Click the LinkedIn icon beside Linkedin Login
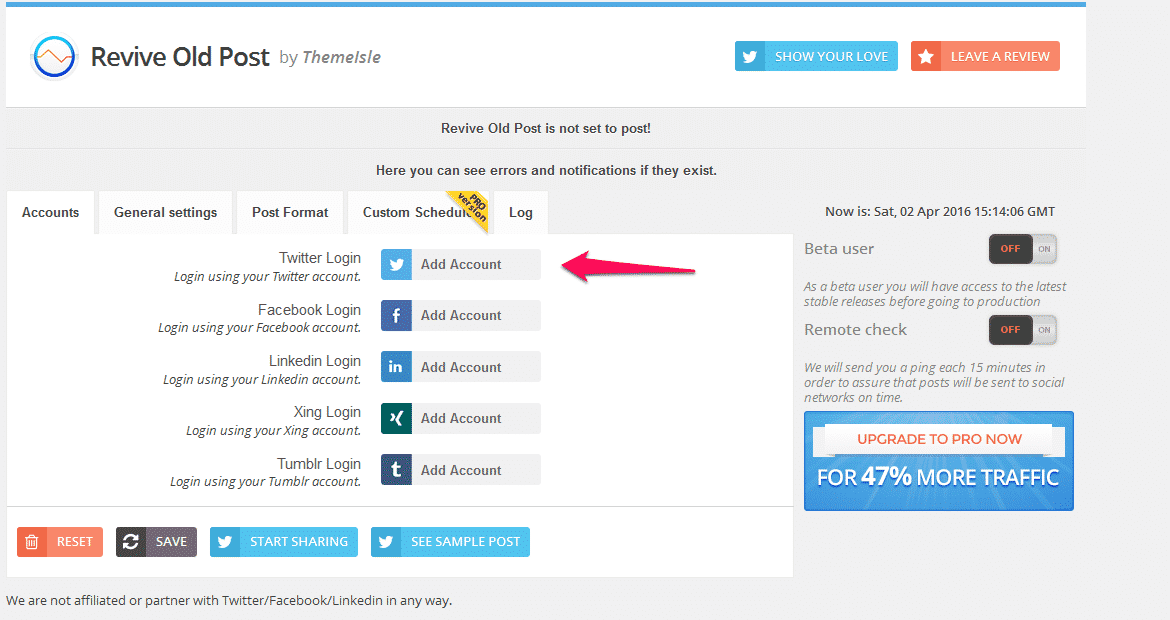The height and width of the screenshot is (620, 1170). coord(396,367)
